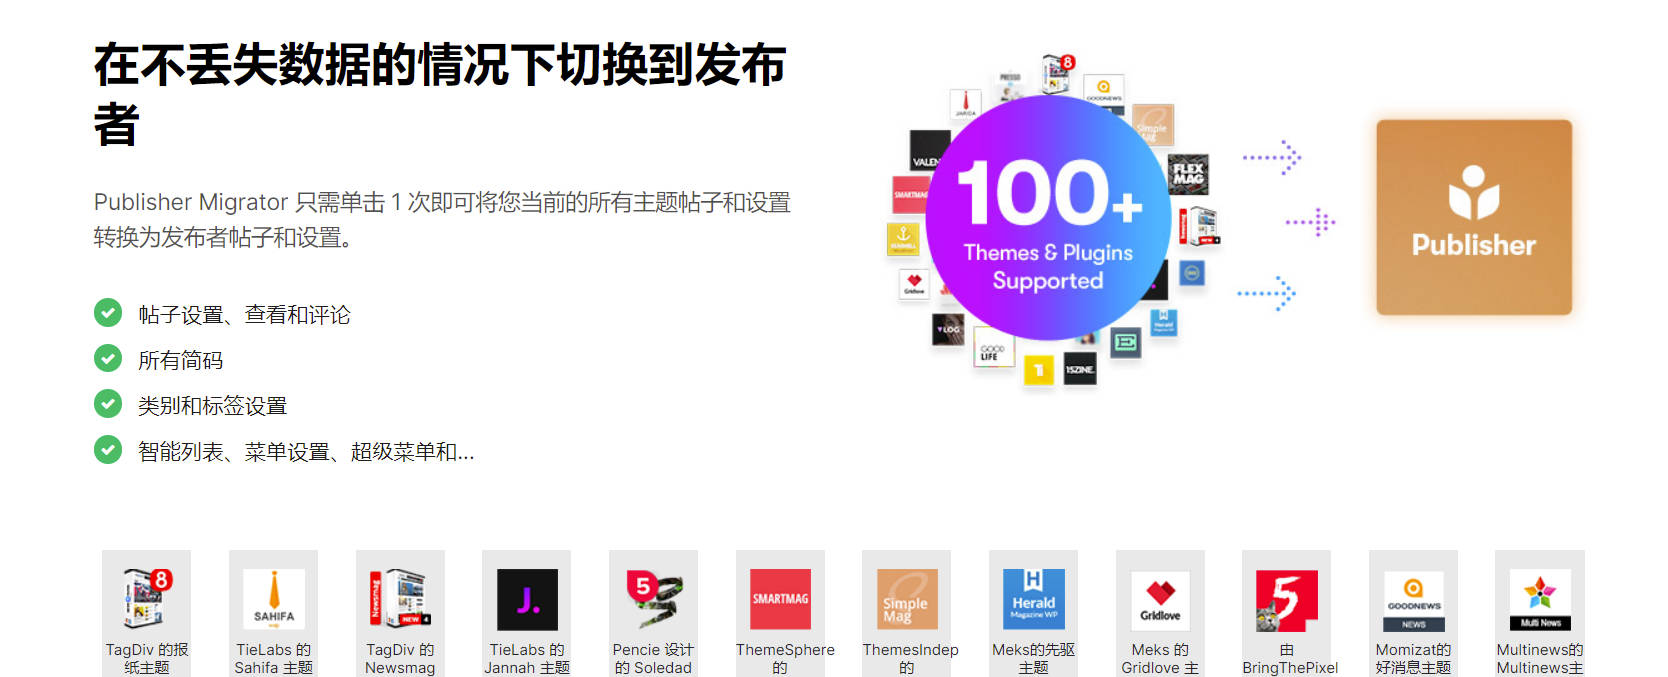Choose the GoodNews theme icon
The image size is (1668, 677).
click(x=1413, y=598)
